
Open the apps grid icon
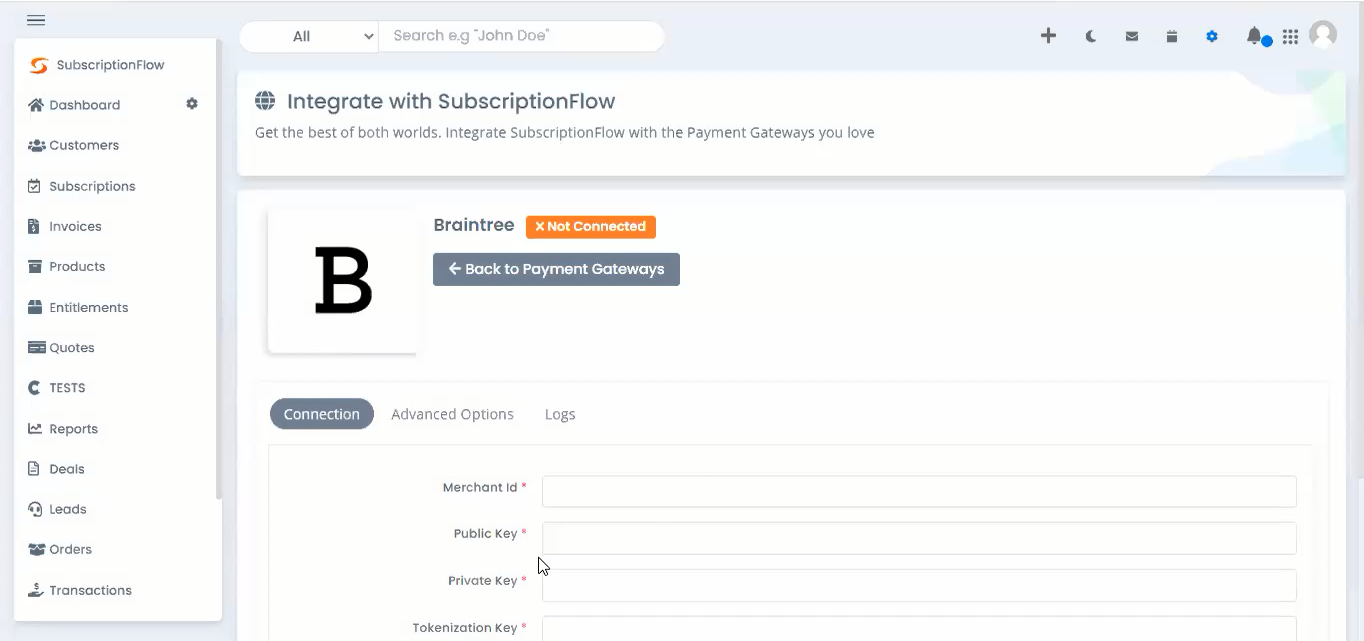[1291, 36]
